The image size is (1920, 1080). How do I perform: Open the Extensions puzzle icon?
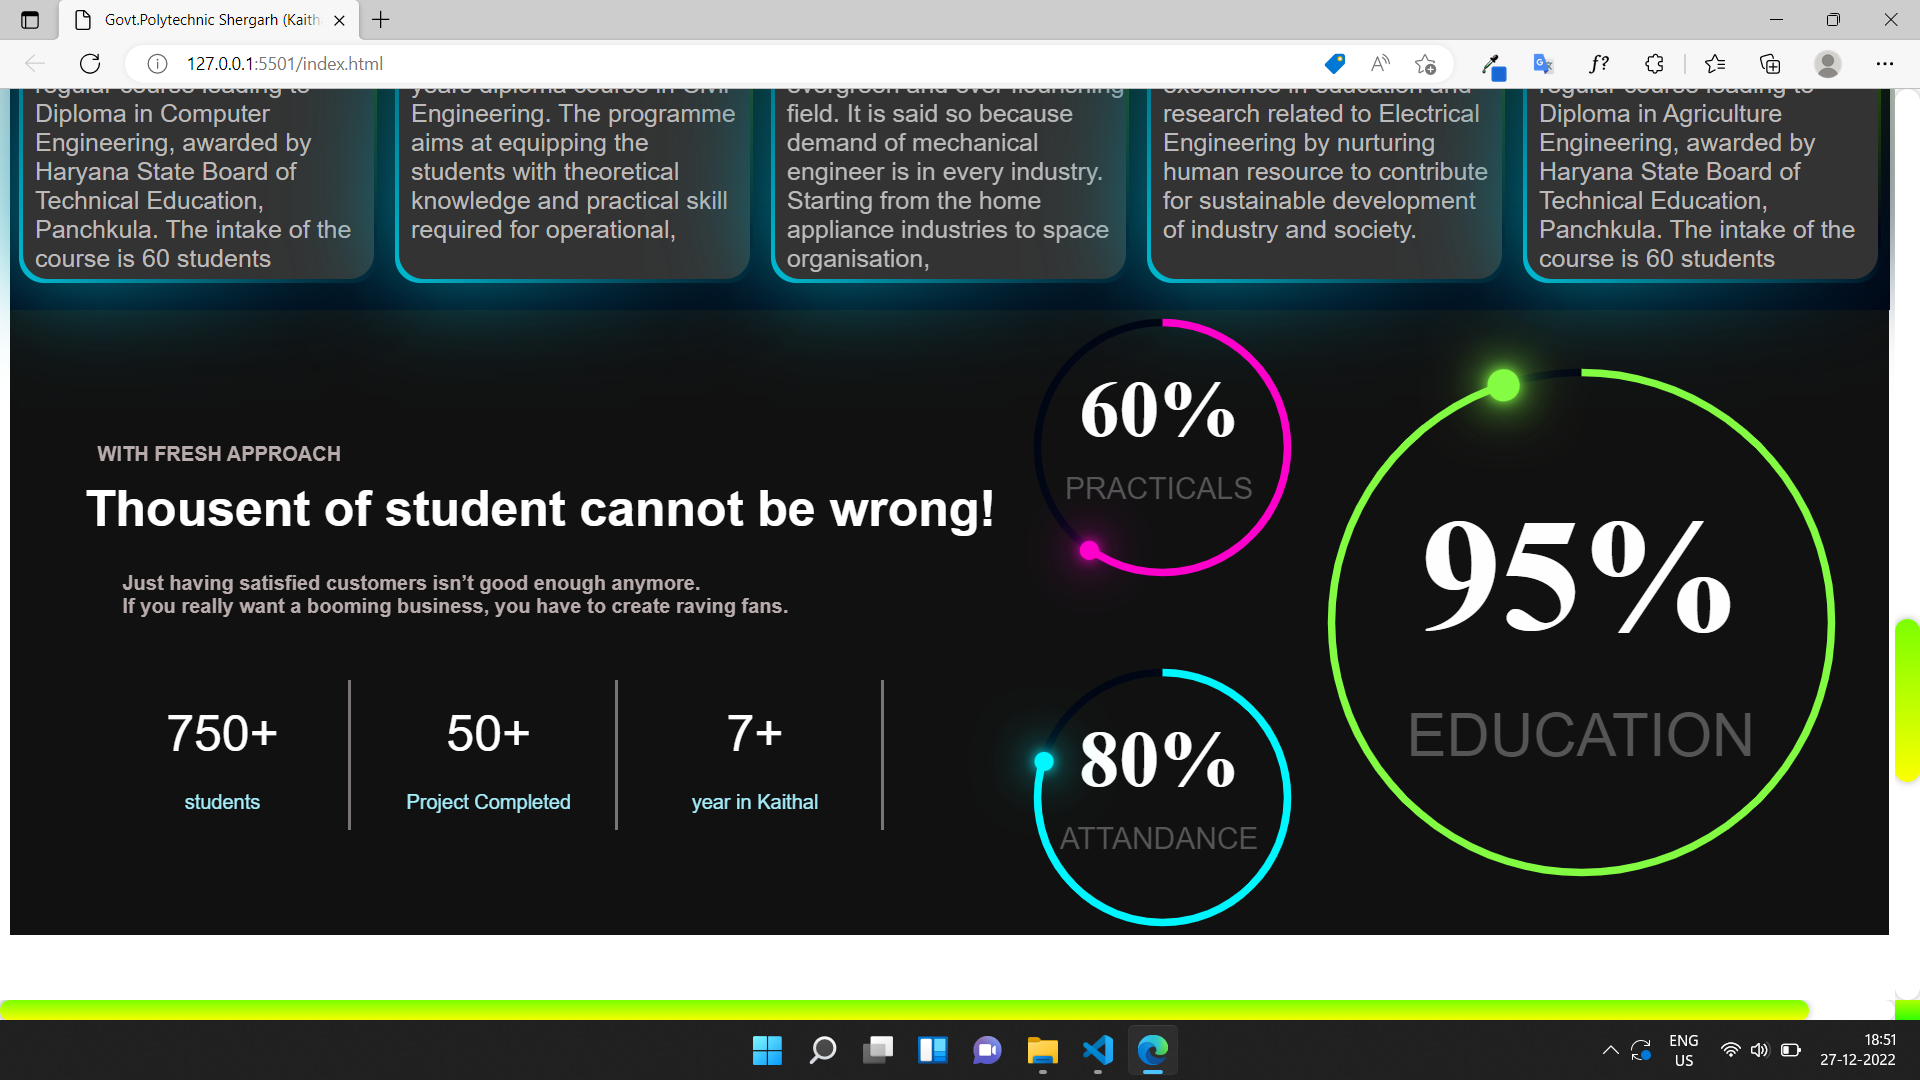[1654, 64]
